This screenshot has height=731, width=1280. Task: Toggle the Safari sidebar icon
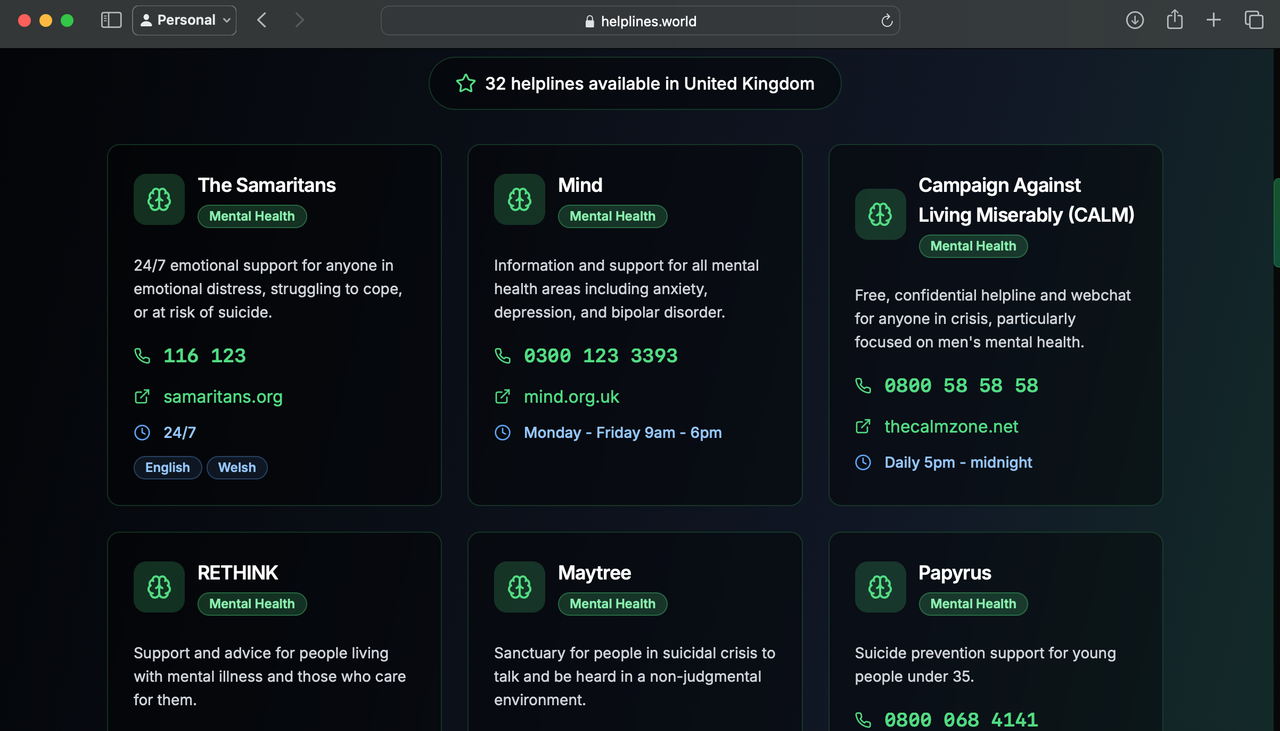click(x=111, y=20)
